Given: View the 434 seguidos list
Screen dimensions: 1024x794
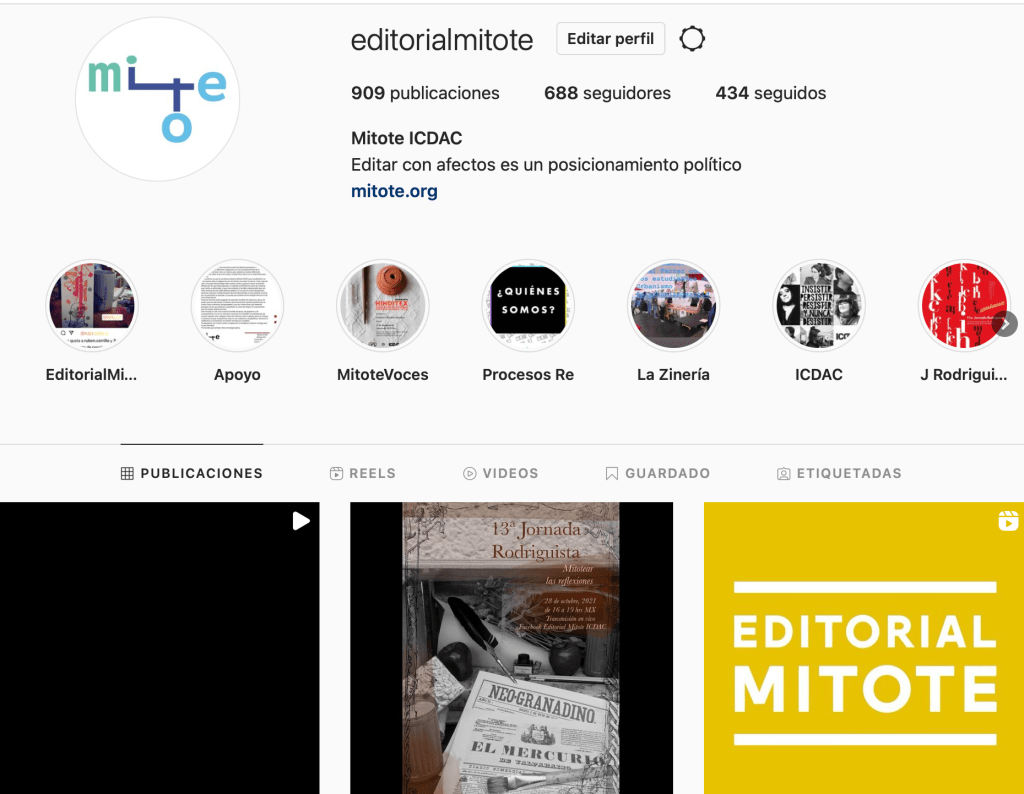Looking at the screenshot, I should click(x=770, y=93).
